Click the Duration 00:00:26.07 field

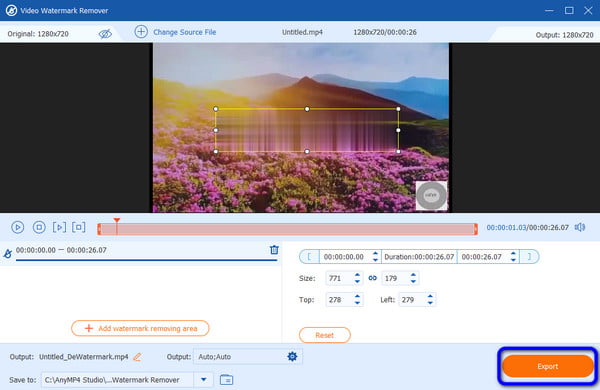(419, 257)
